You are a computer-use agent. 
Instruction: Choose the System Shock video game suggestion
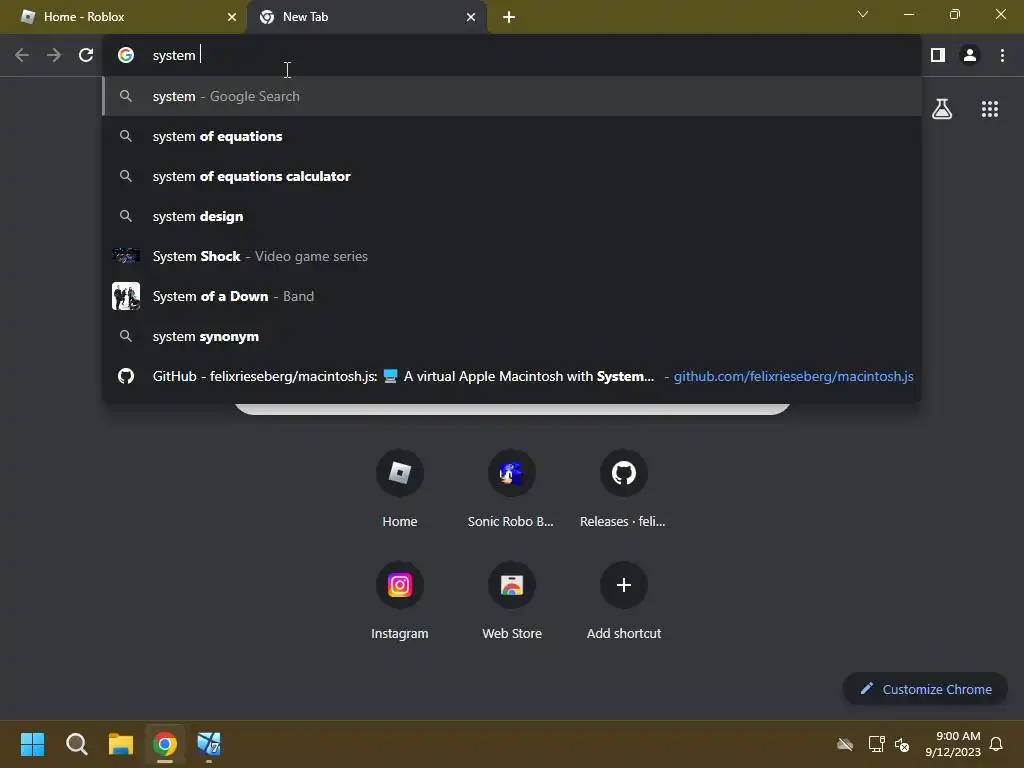[511, 256]
